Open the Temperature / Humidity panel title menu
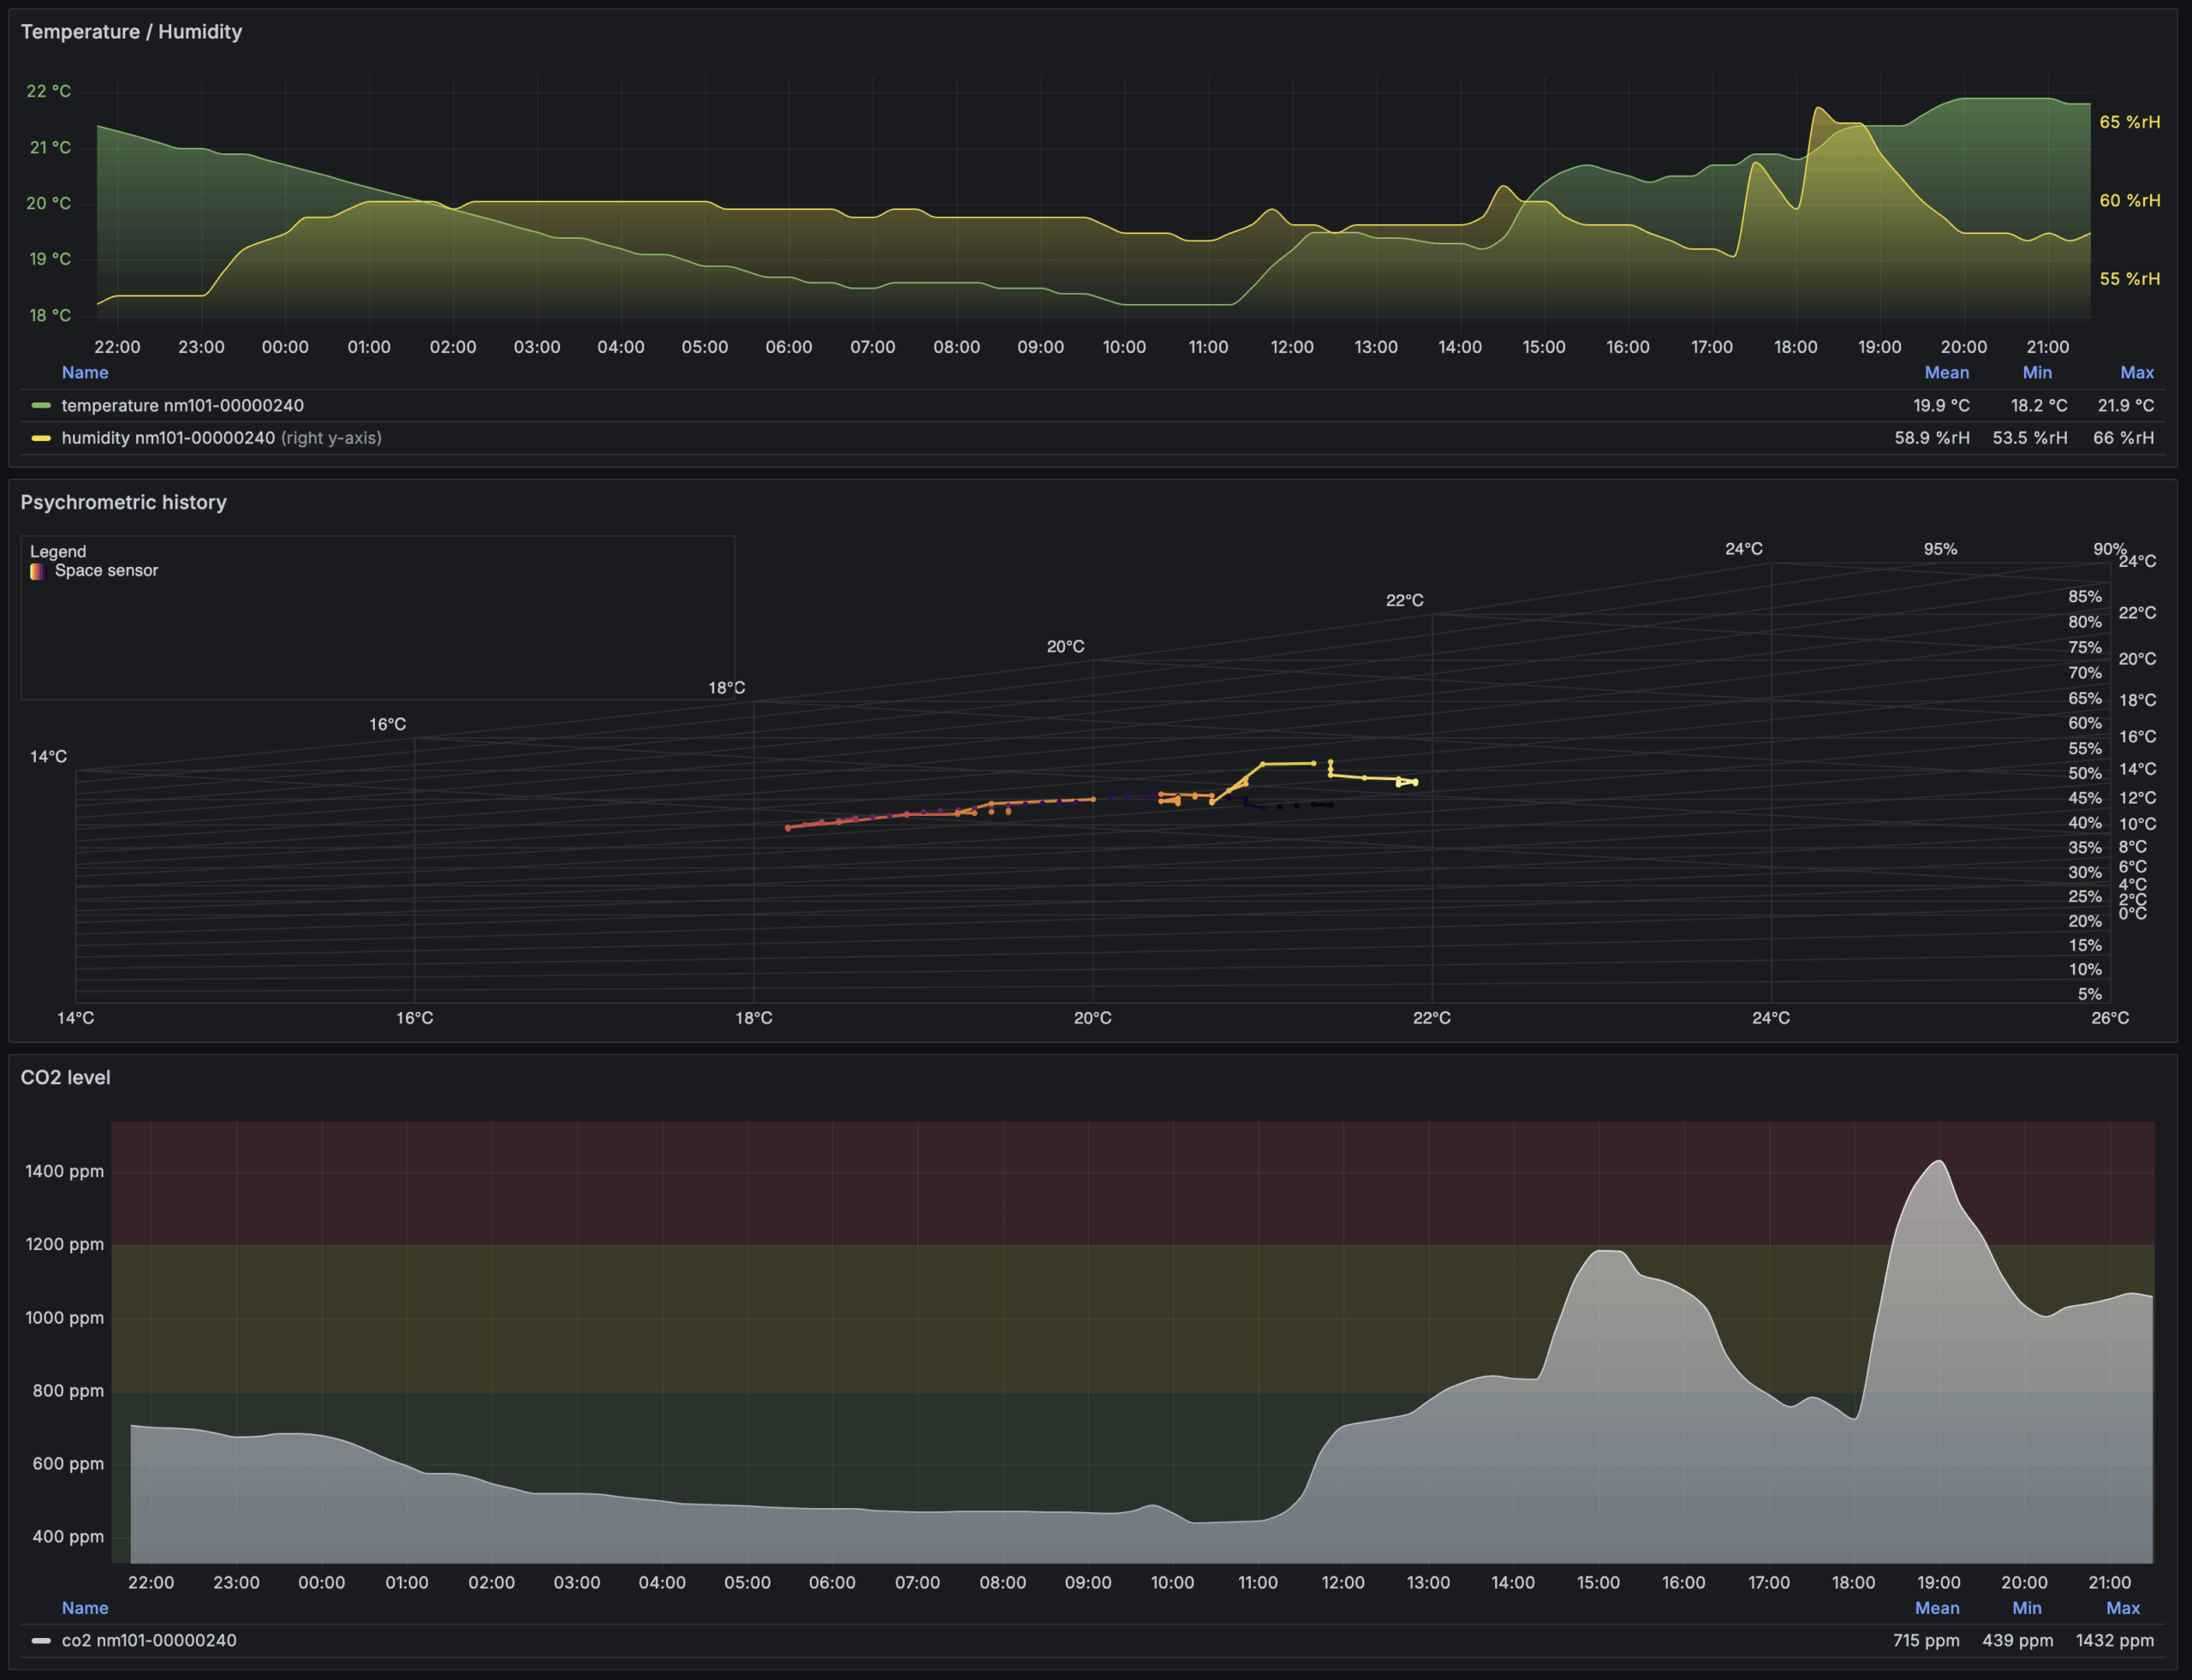The image size is (2192, 1680). point(131,32)
